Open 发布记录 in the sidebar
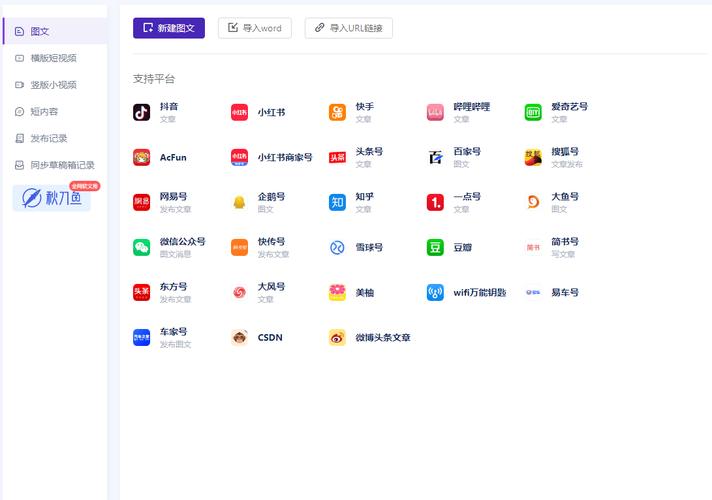 (x=55, y=139)
